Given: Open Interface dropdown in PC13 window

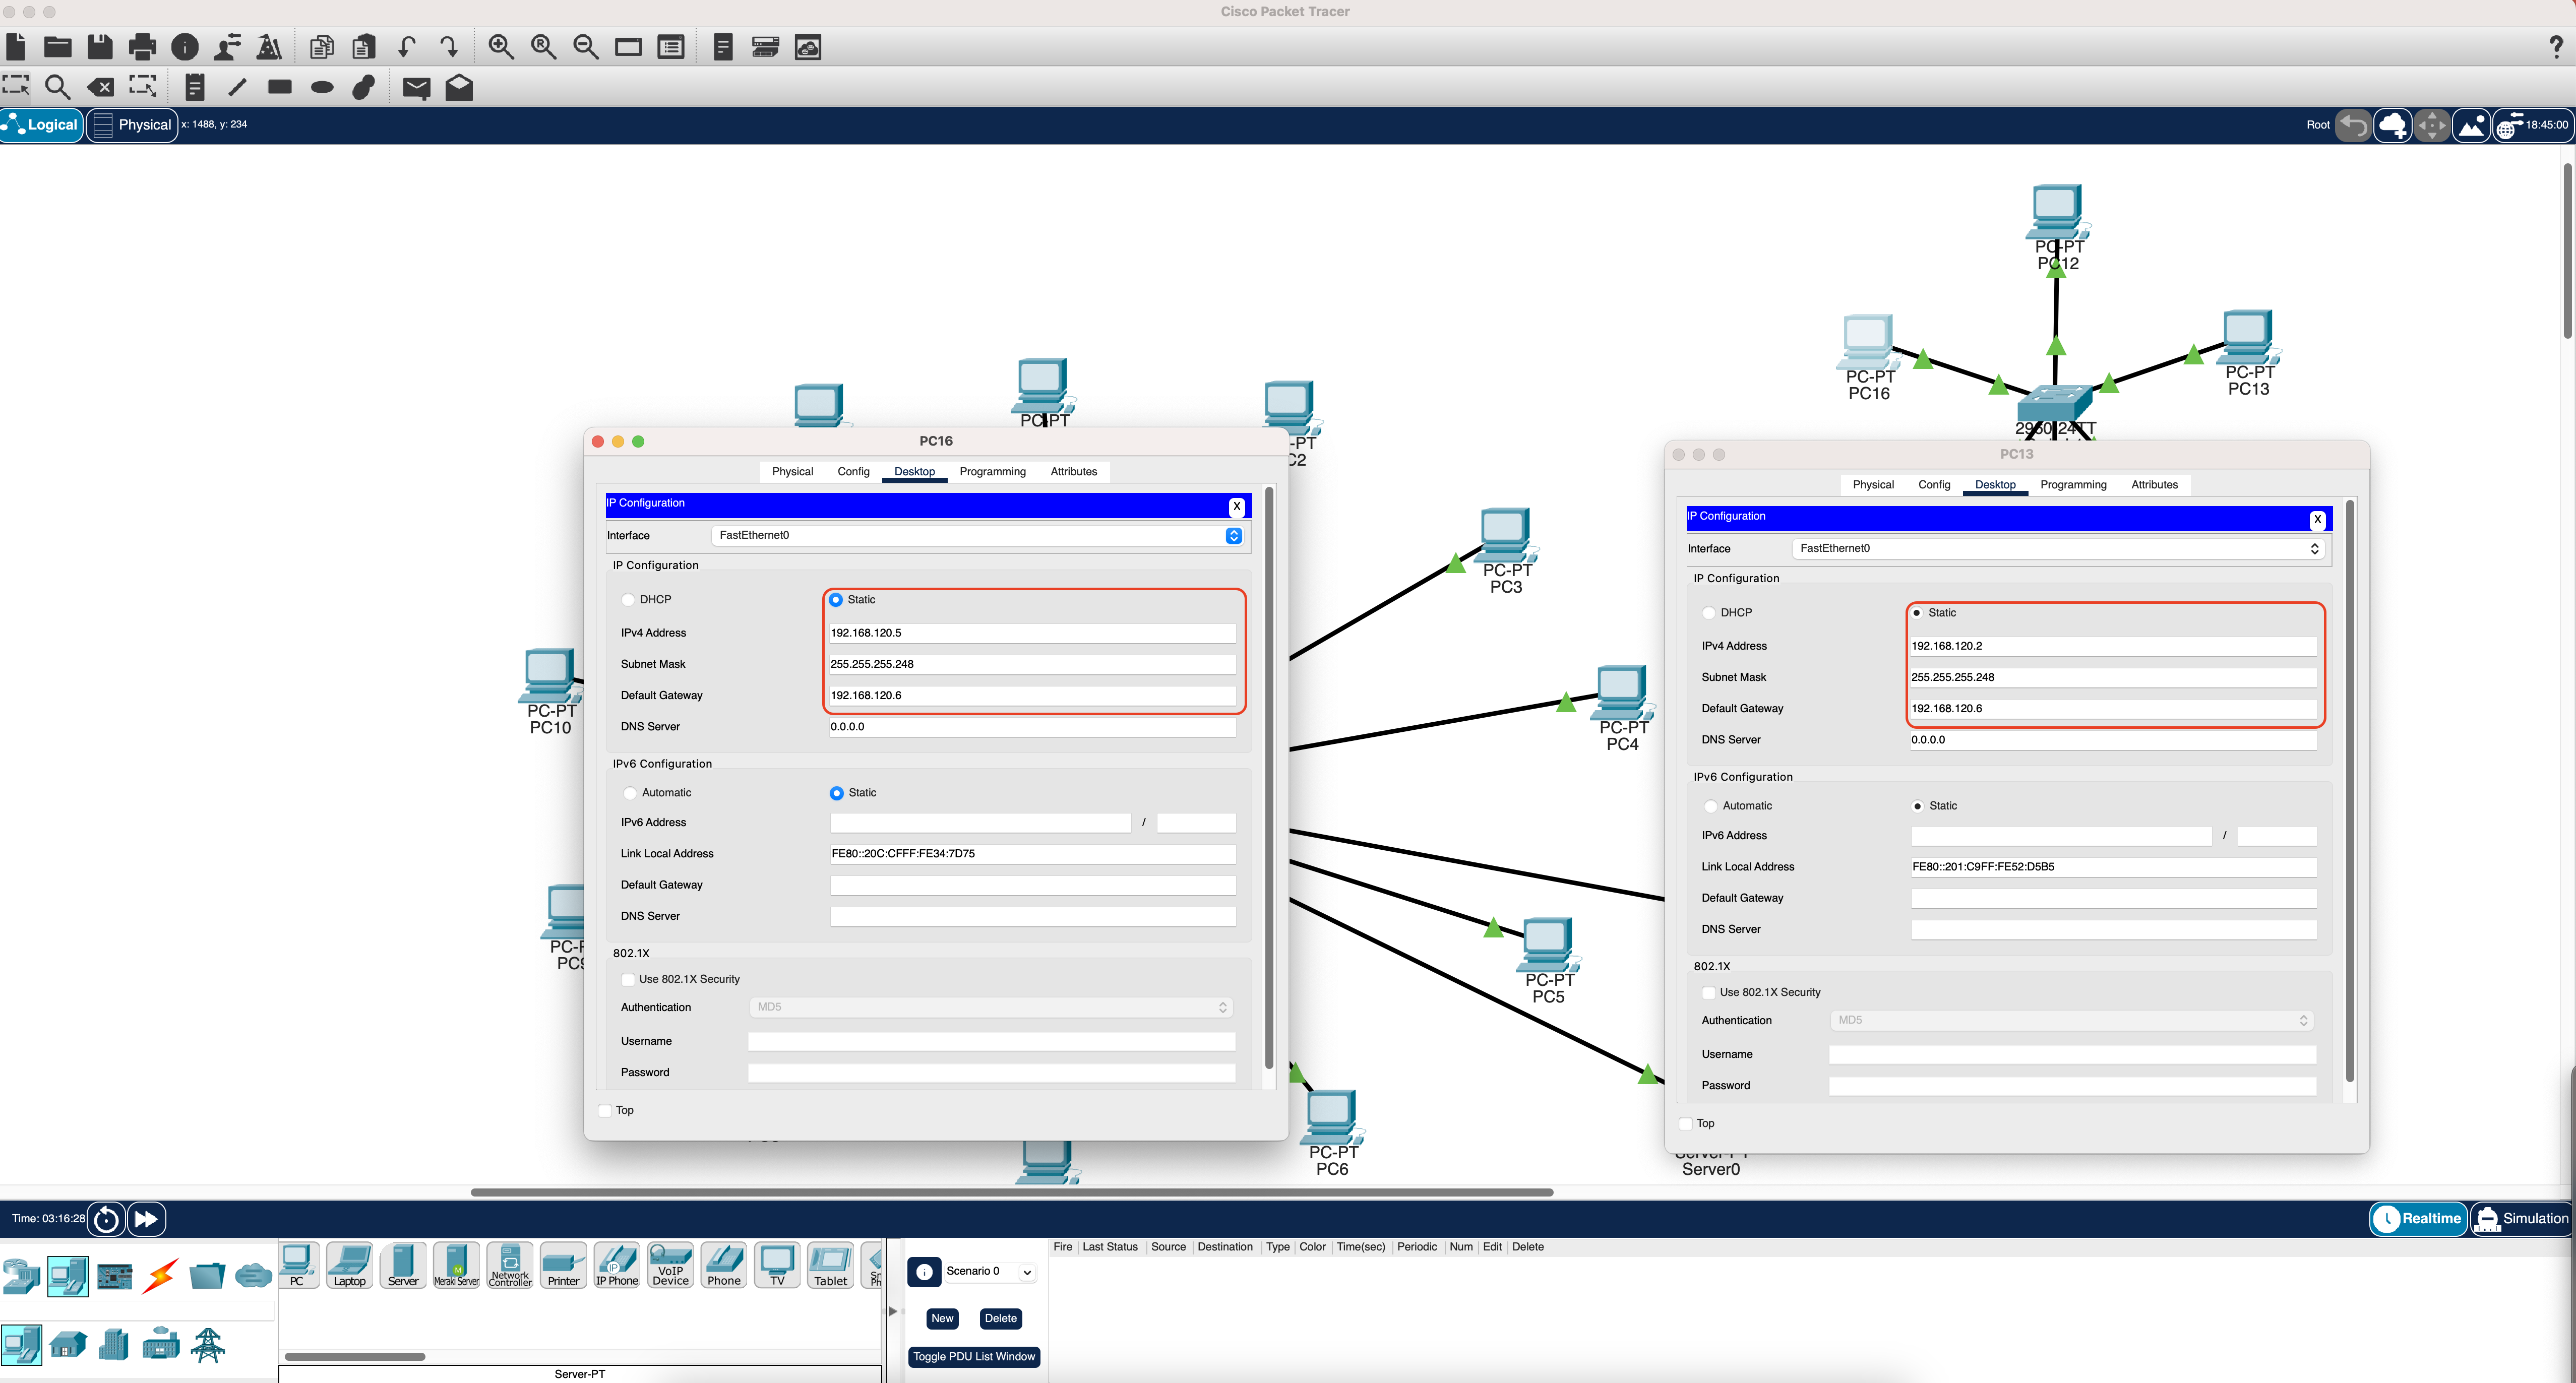Looking at the screenshot, I should tap(2059, 549).
